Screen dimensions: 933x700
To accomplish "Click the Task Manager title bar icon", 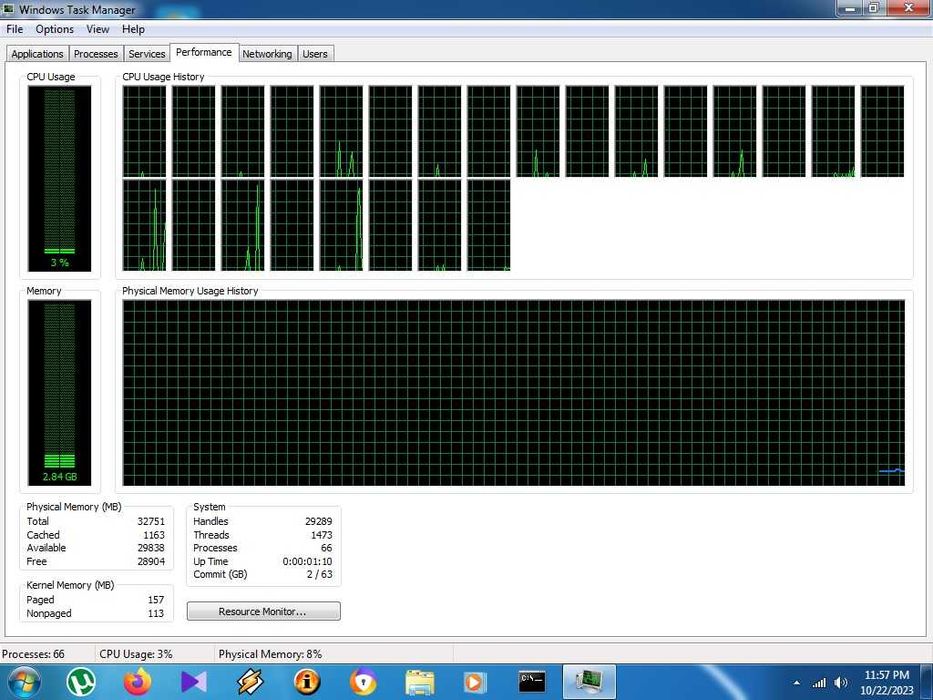I will pos(8,9).
